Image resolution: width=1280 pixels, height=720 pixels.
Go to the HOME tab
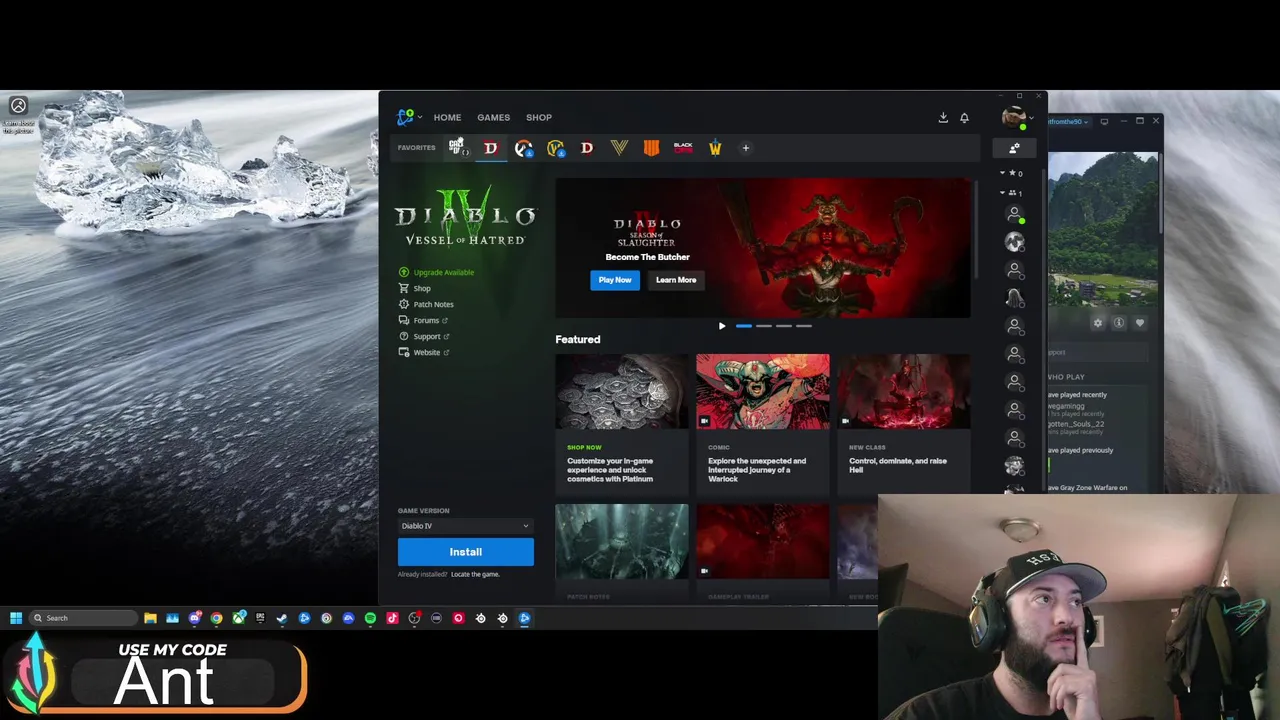(447, 117)
